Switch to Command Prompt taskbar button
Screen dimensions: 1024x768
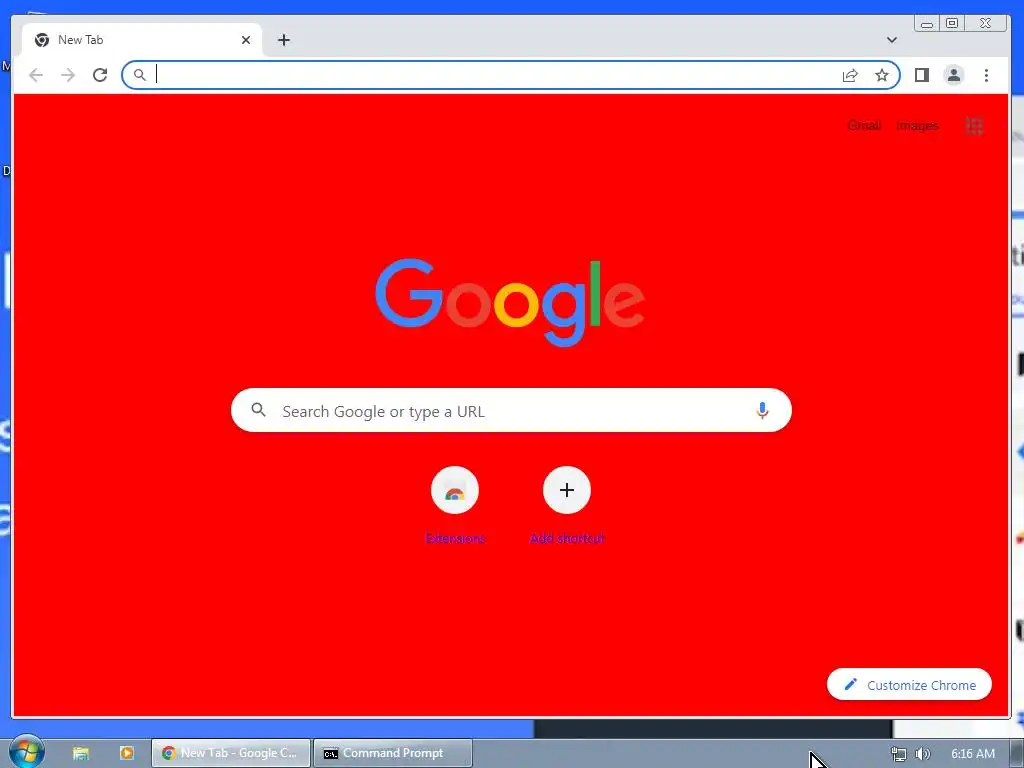coord(392,753)
